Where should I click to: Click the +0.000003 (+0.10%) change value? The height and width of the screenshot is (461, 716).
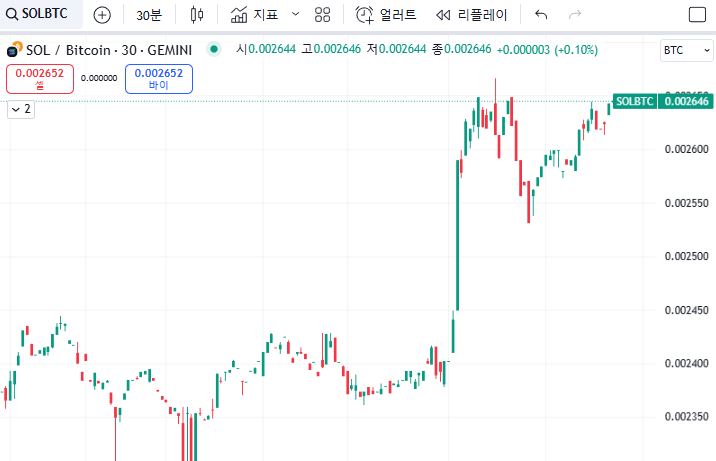(547, 50)
